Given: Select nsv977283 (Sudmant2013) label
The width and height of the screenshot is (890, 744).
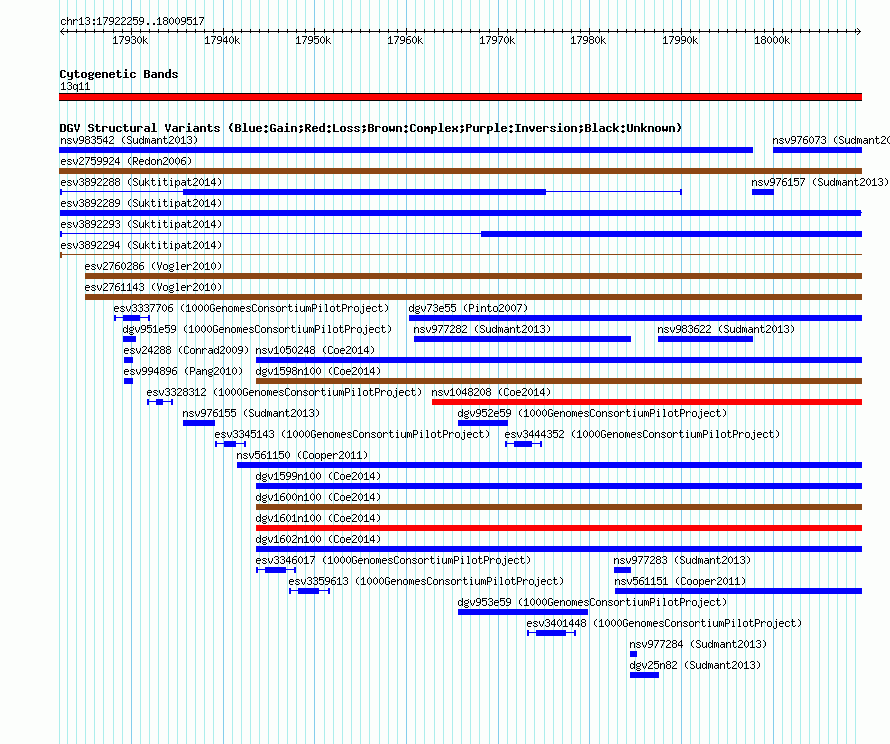Looking at the screenshot, I should point(682,560).
